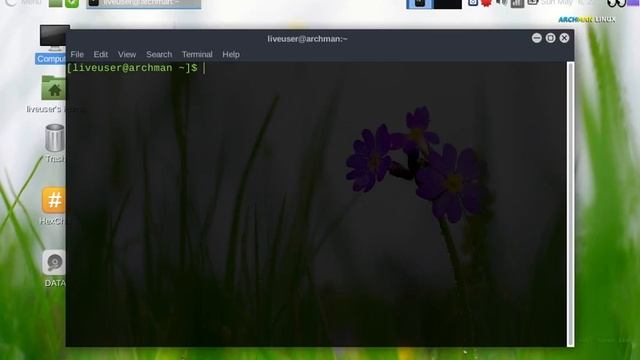
Task: Click the blue square tray icon left of red badge
Action: tap(473, 3)
